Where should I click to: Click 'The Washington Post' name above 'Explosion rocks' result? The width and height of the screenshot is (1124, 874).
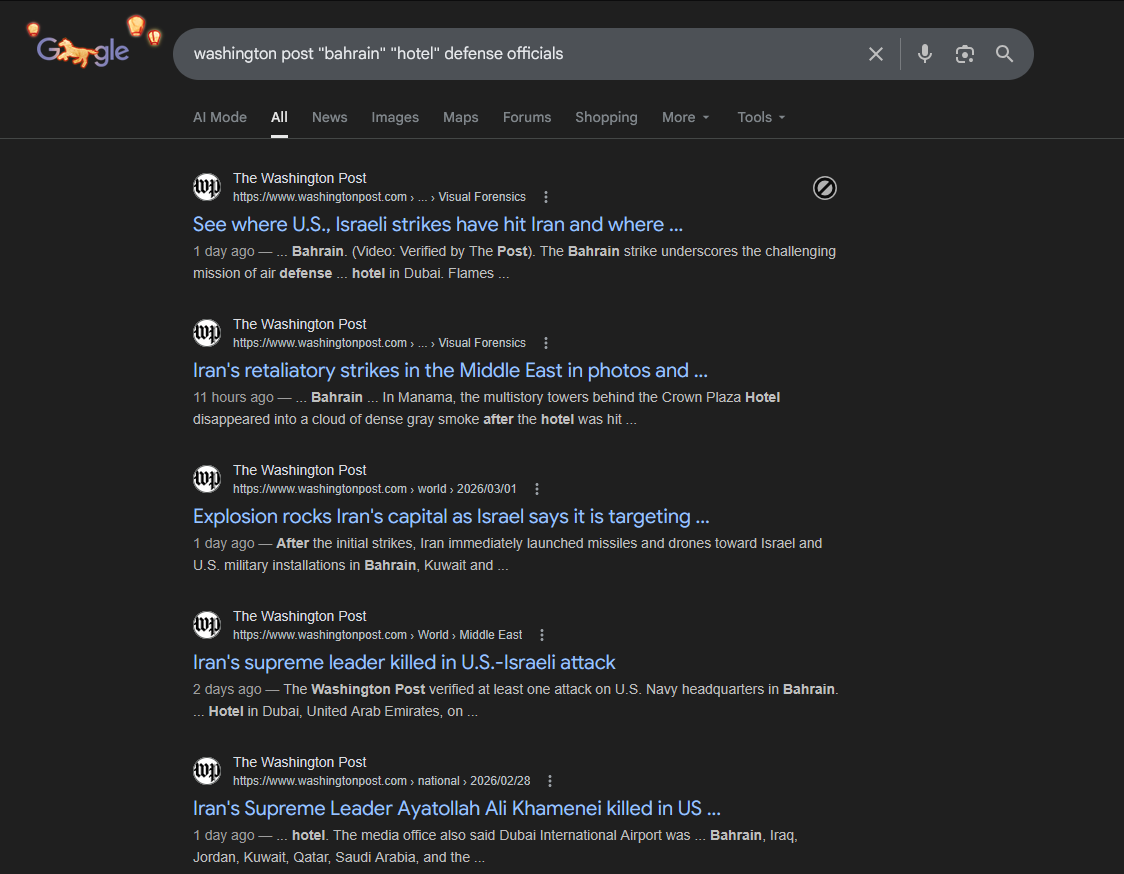tap(299, 470)
